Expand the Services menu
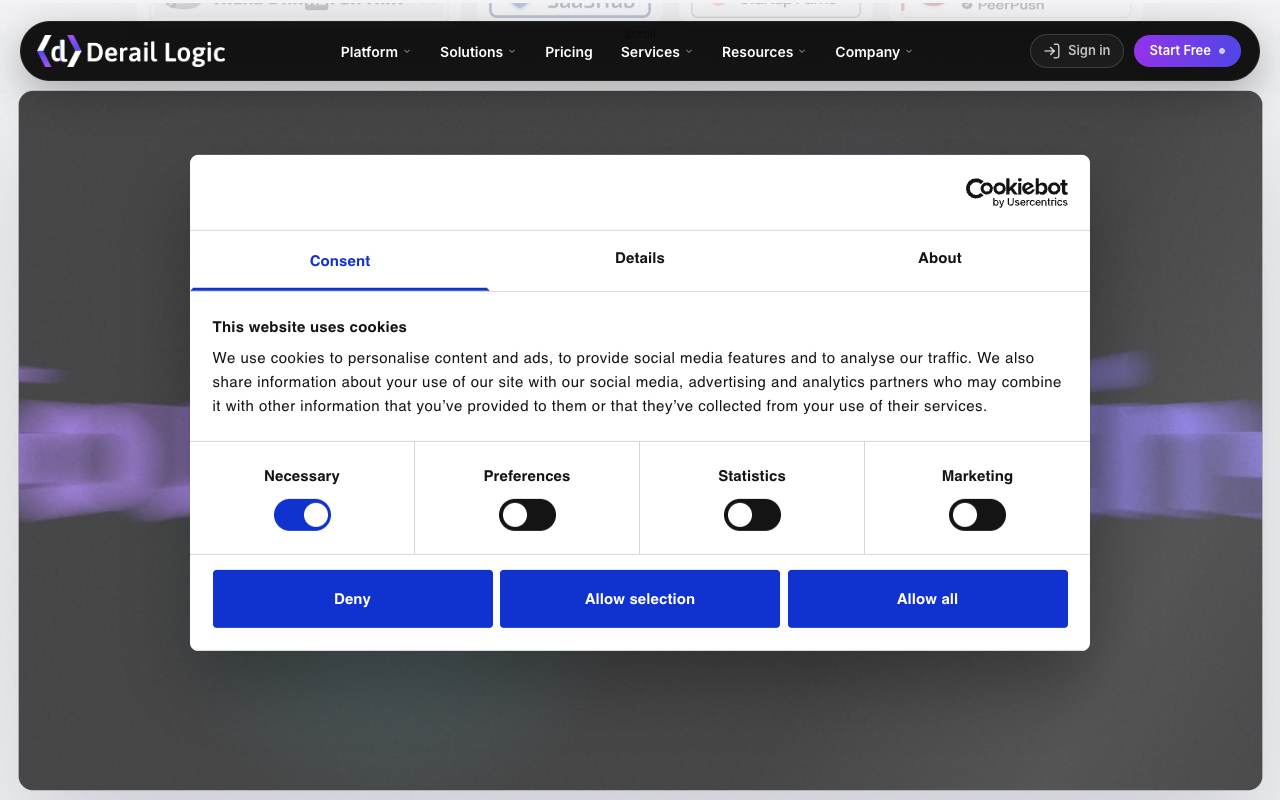 pos(657,52)
